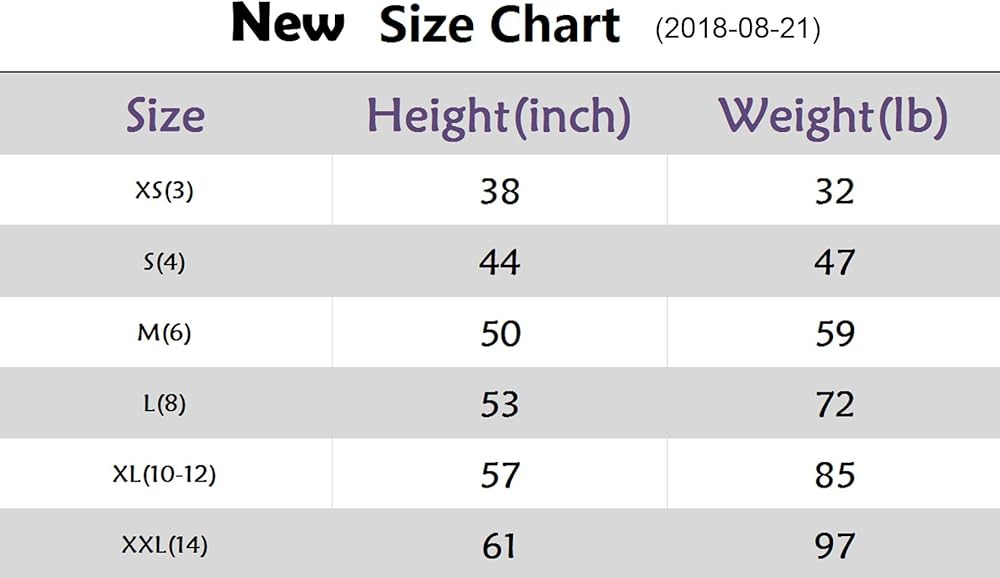Select the XL(10-12) size cell
This screenshot has height=578, width=1000.
(x=164, y=475)
